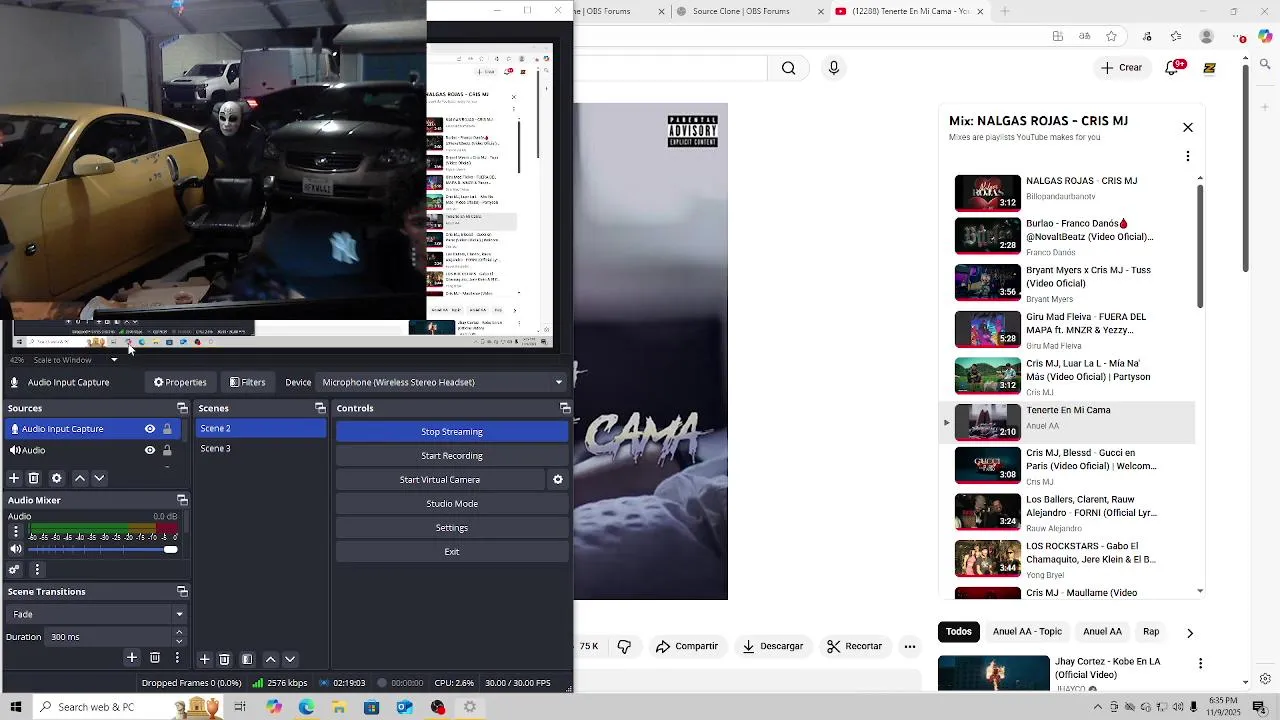Increase transition duration stepper
This screenshot has width=1280, height=720.
click(x=179, y=632)
